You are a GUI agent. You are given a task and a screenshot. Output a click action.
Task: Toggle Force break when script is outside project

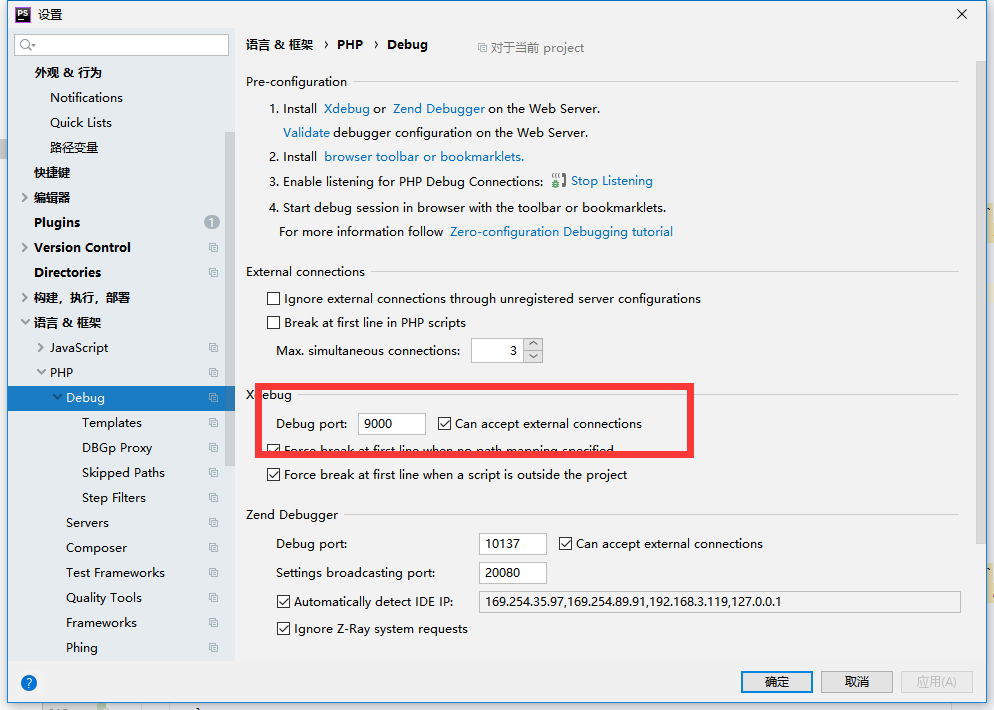pos(273,475)
